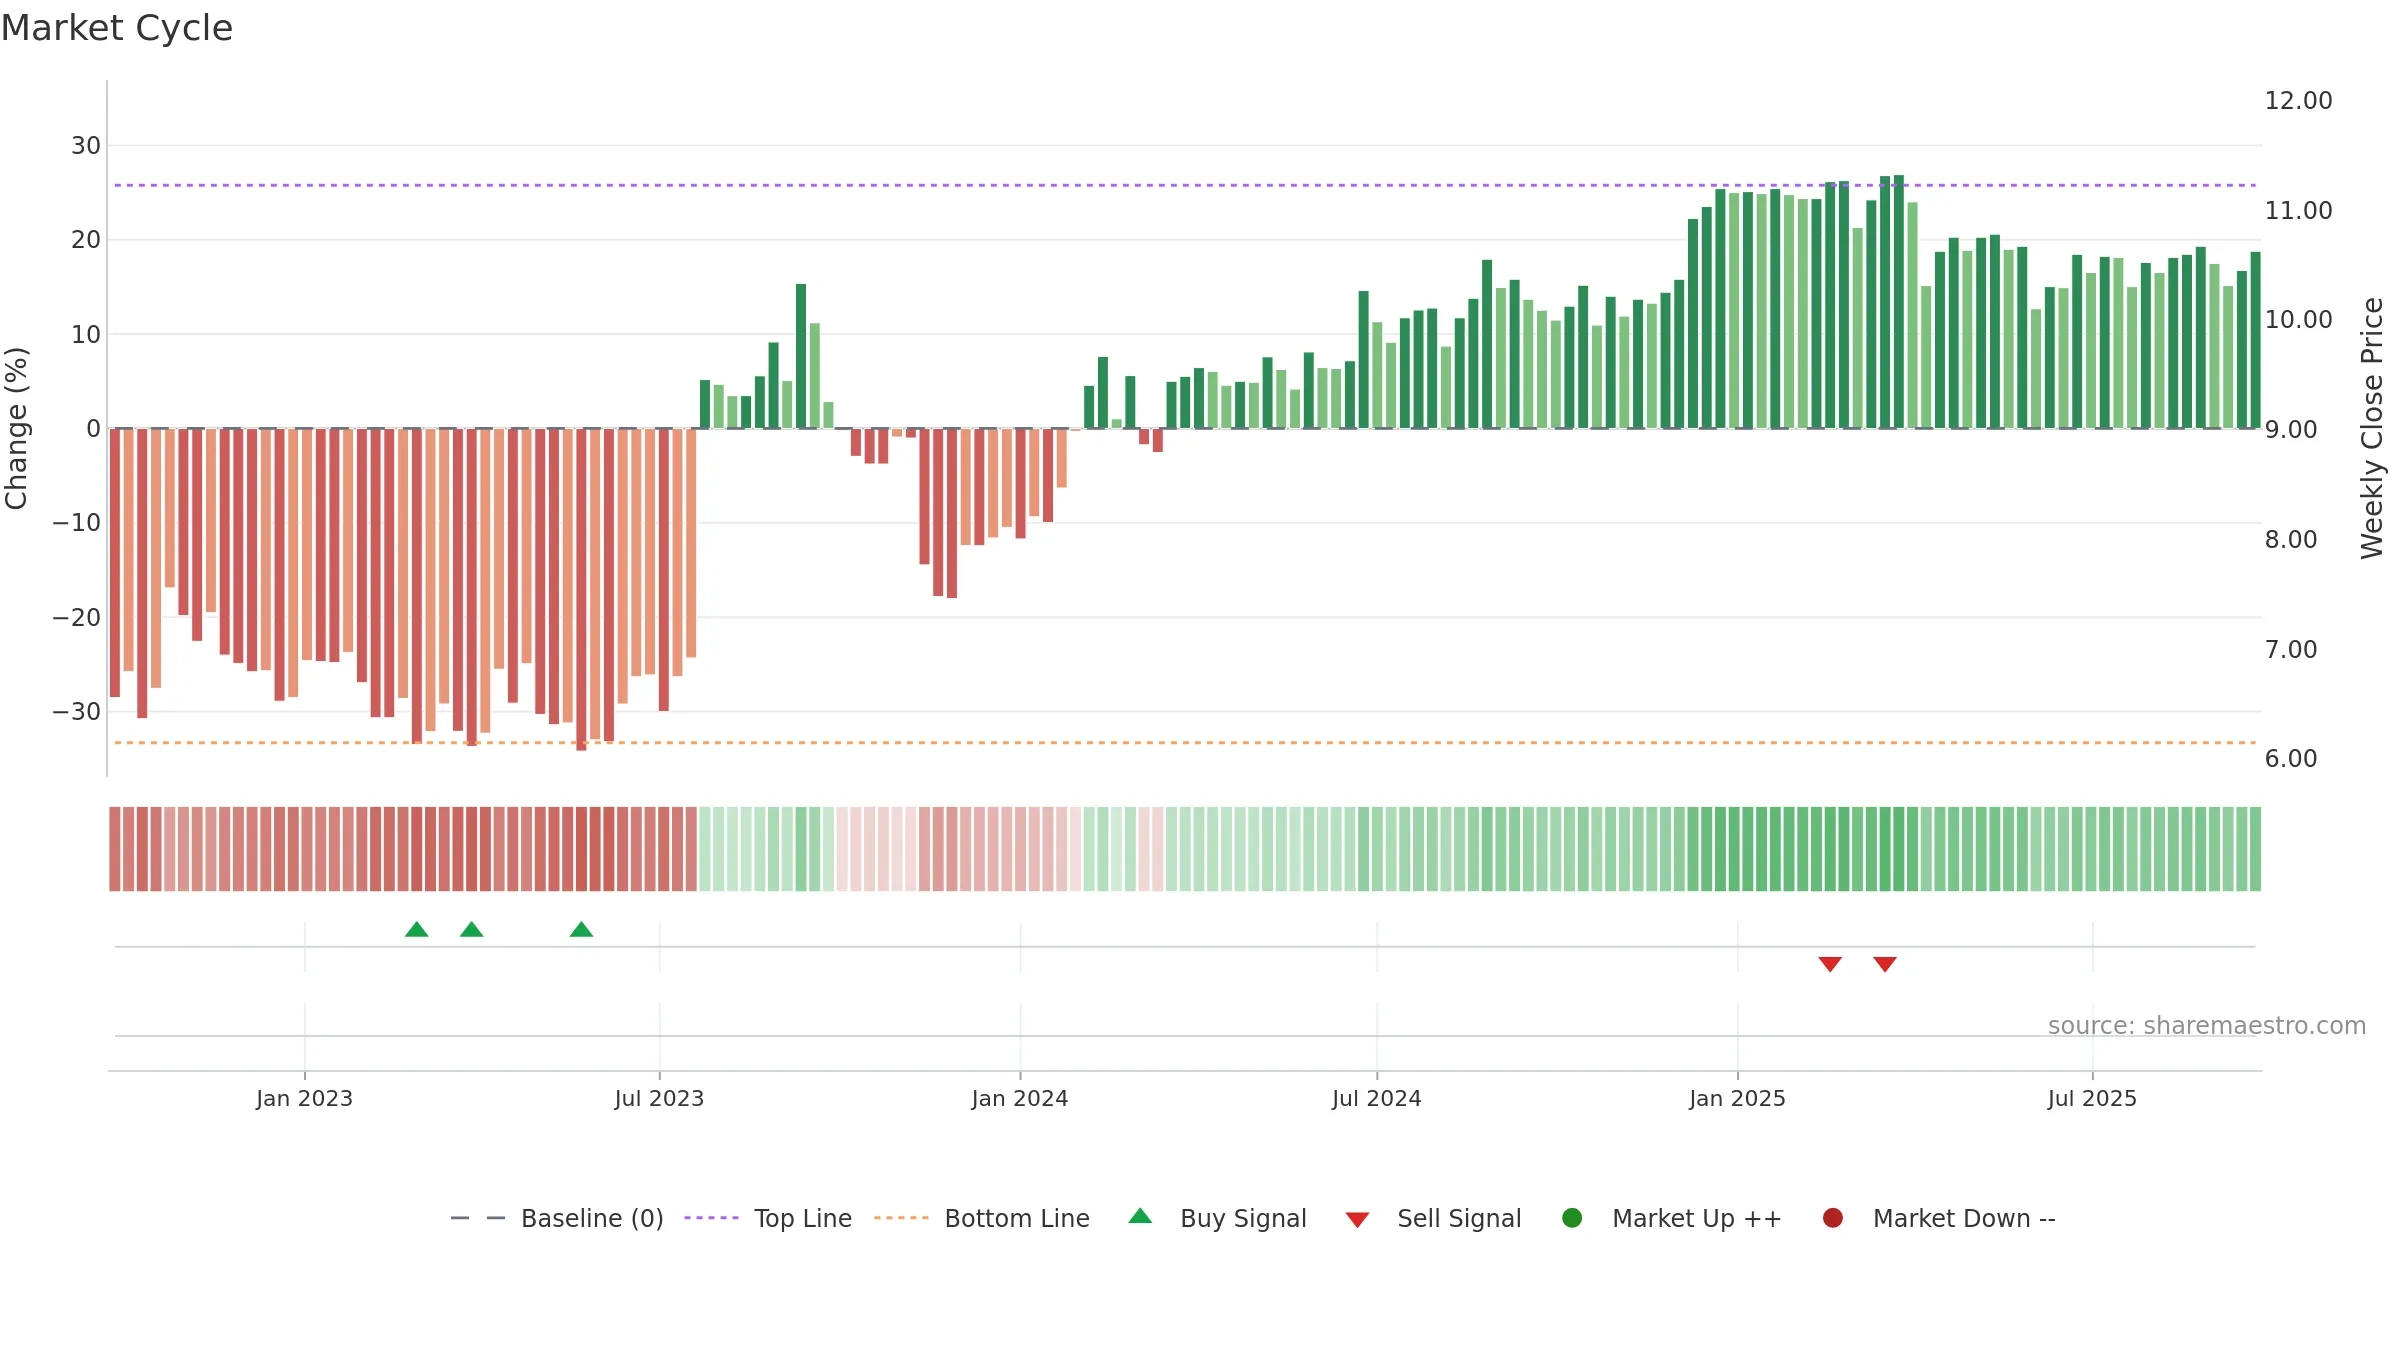Click the Jul 2023 axis label
The width and height of the screenshot is (2400, 1350).
click(x=659, y=1099)
